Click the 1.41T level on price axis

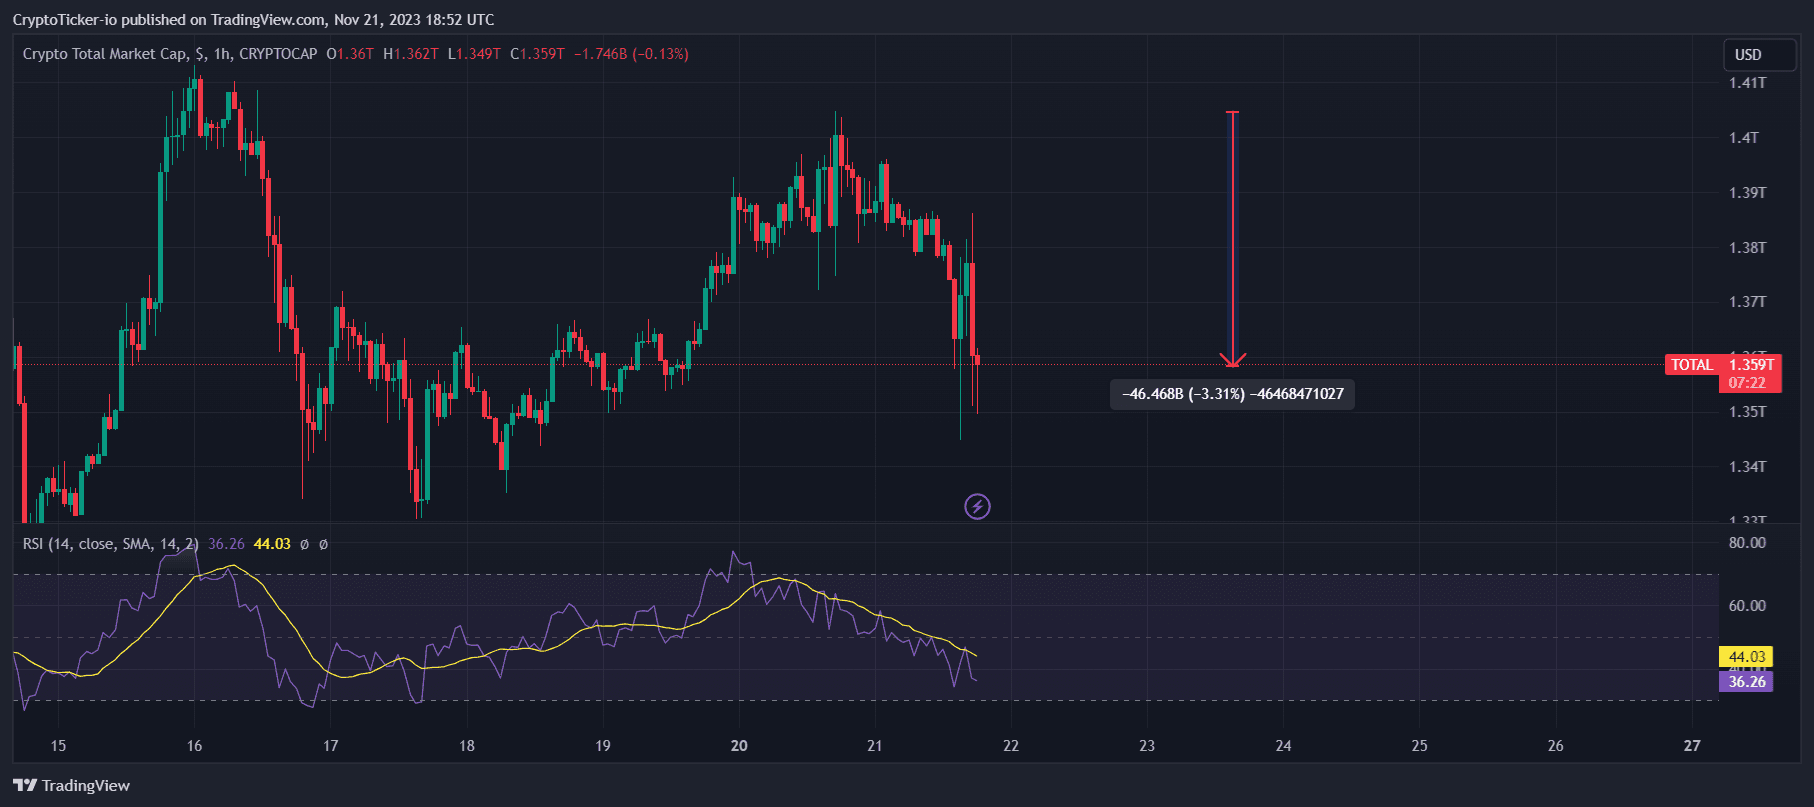point(1747,83)
